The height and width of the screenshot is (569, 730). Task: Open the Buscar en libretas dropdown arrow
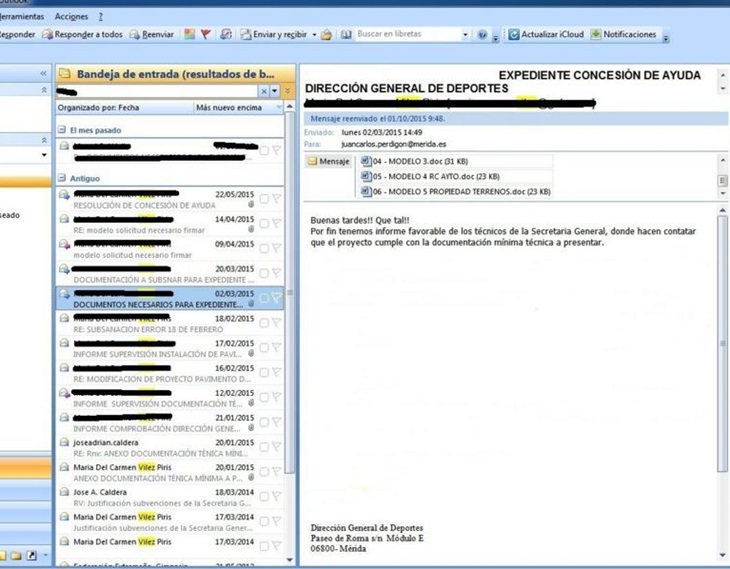[465, 34]
